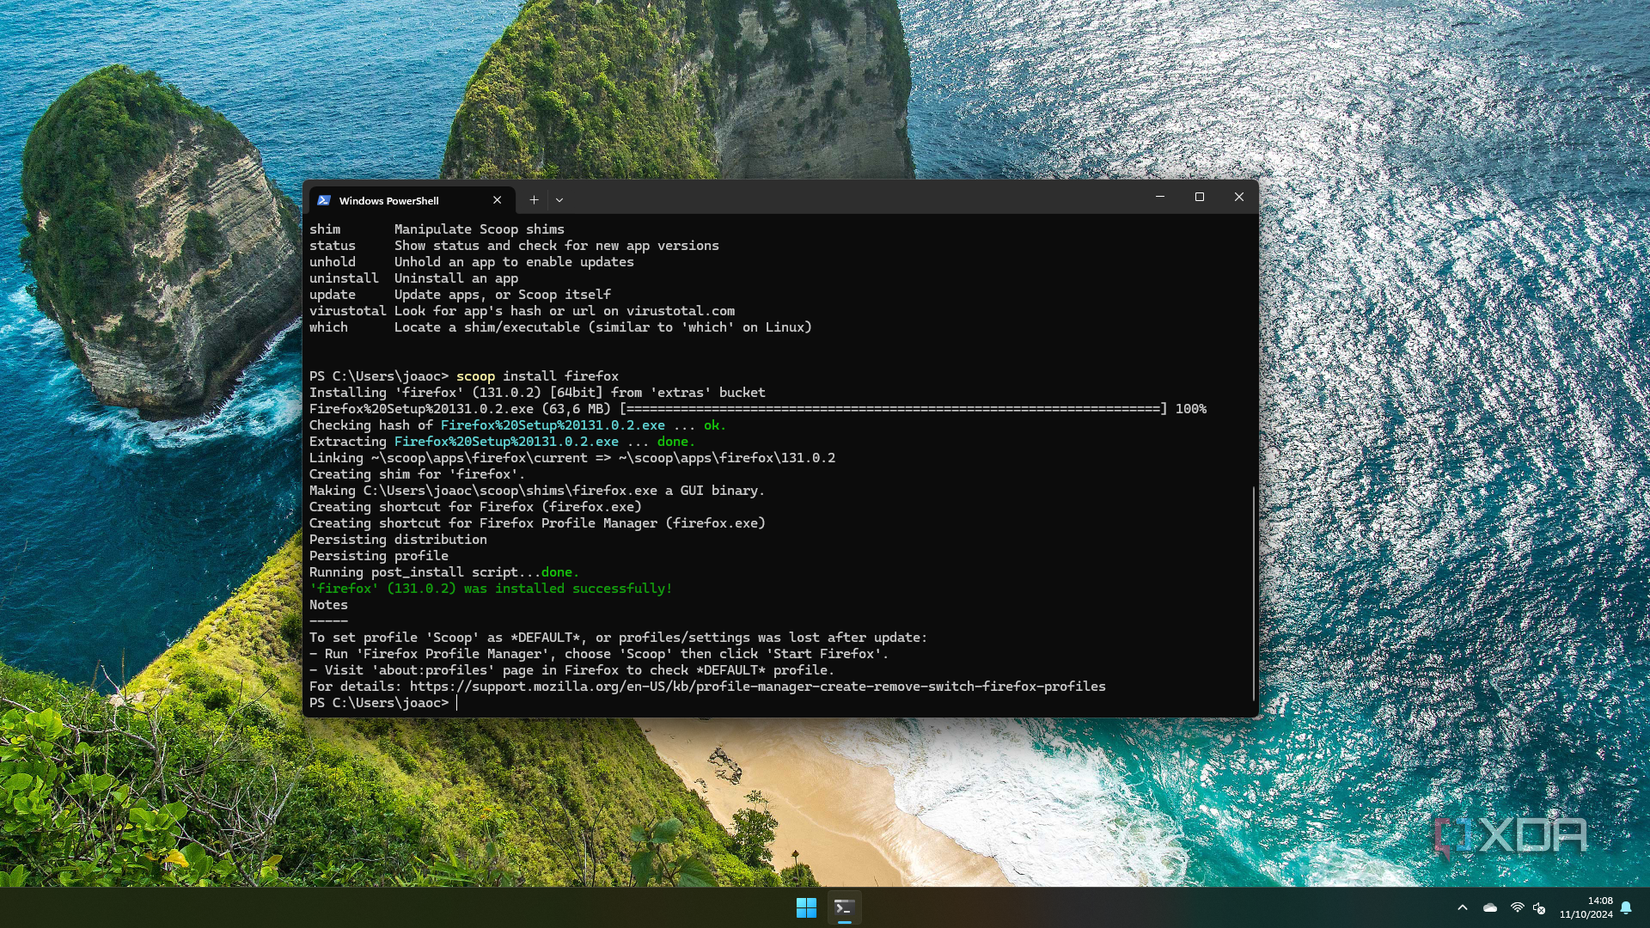Open the terminal tab dropdown chevron
Screen dimensions: 1650x928
[559, 200]
